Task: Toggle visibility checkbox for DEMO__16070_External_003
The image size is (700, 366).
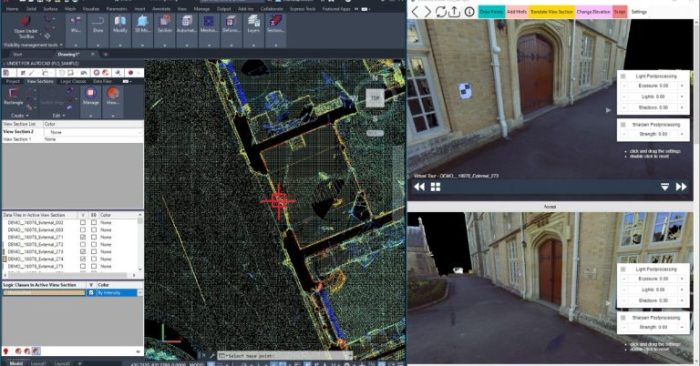Action: coord(83,229)
